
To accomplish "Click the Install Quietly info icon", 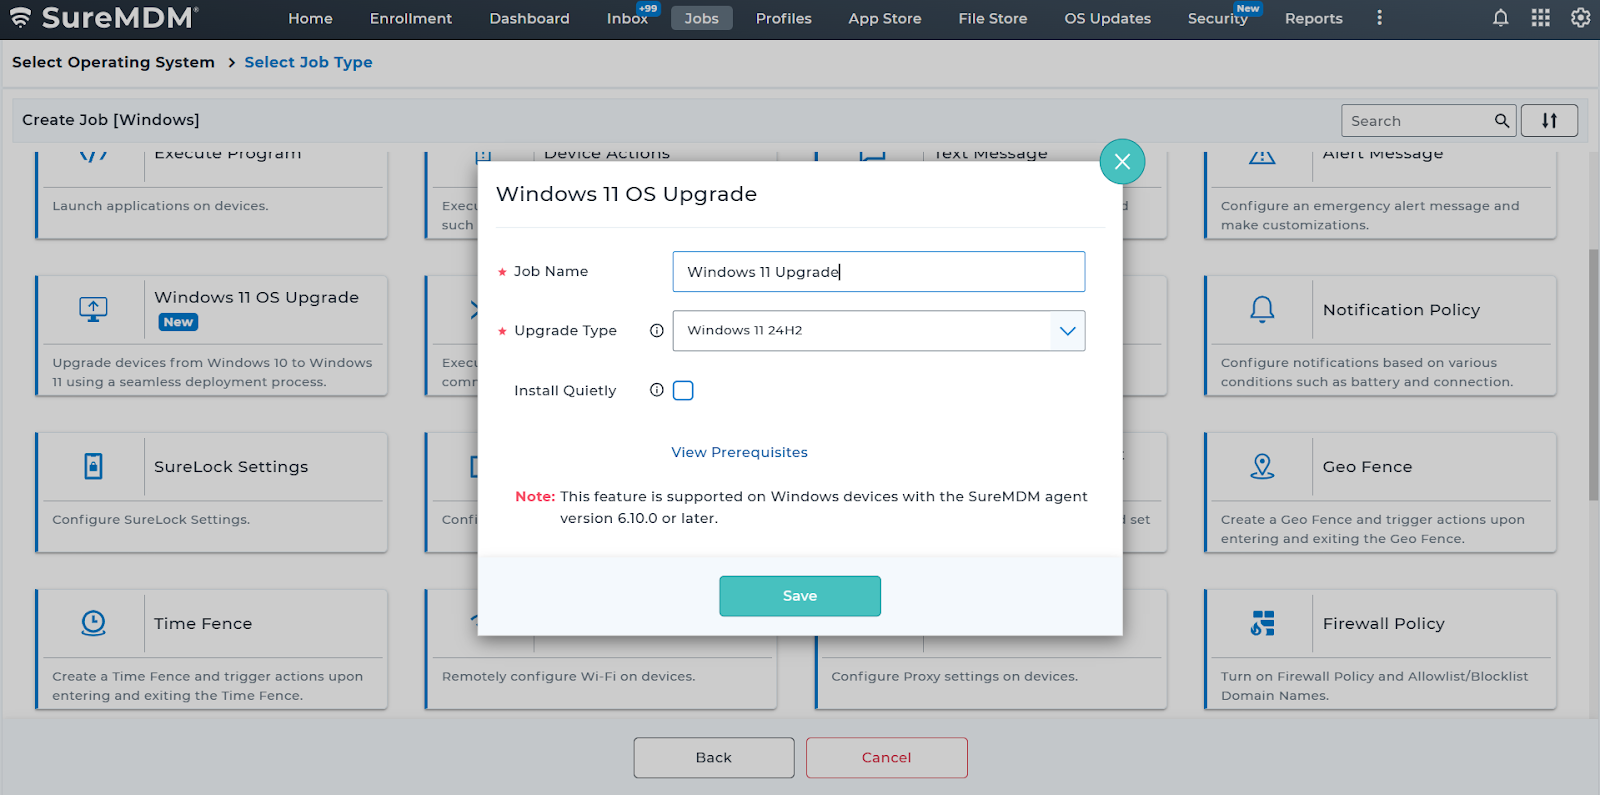I will (656, 390).
